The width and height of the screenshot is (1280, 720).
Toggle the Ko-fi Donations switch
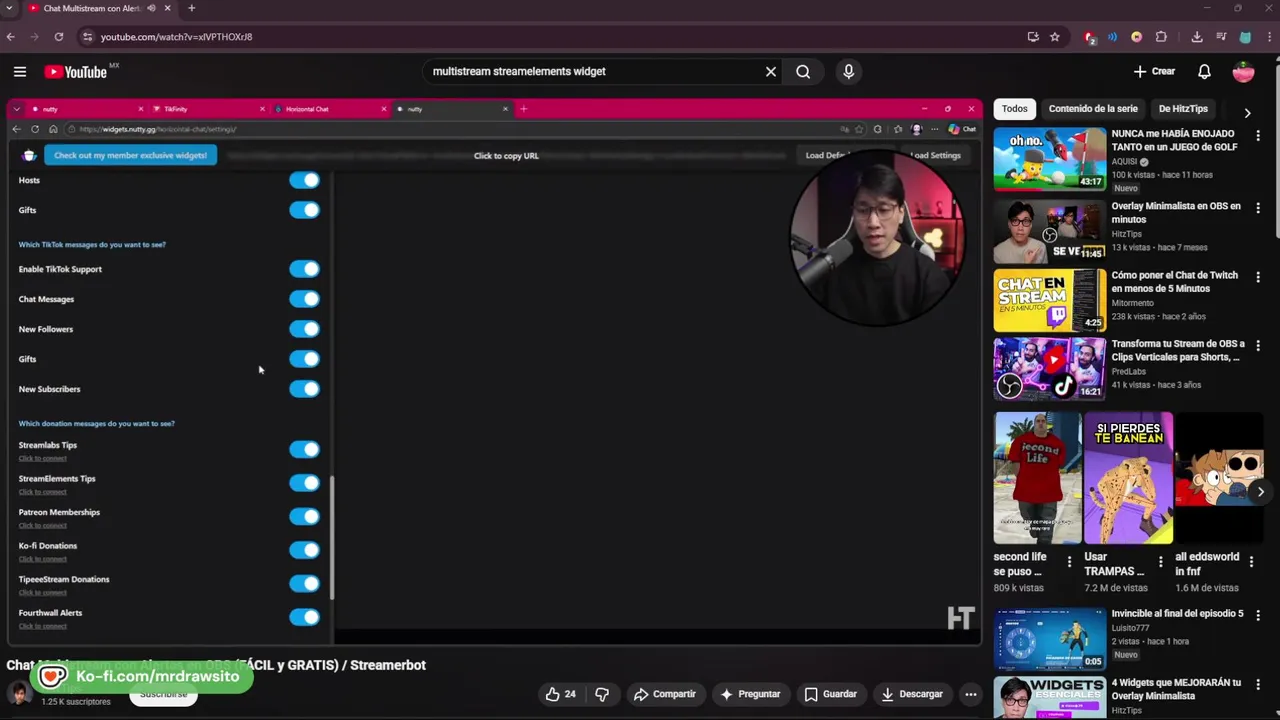(304, 550)
